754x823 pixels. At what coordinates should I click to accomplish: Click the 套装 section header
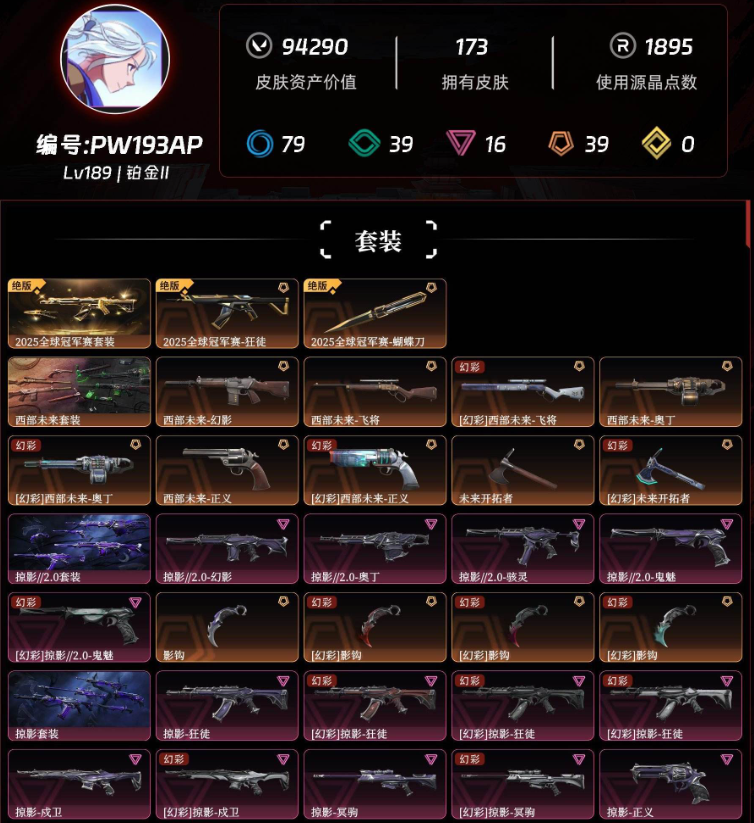378,240
